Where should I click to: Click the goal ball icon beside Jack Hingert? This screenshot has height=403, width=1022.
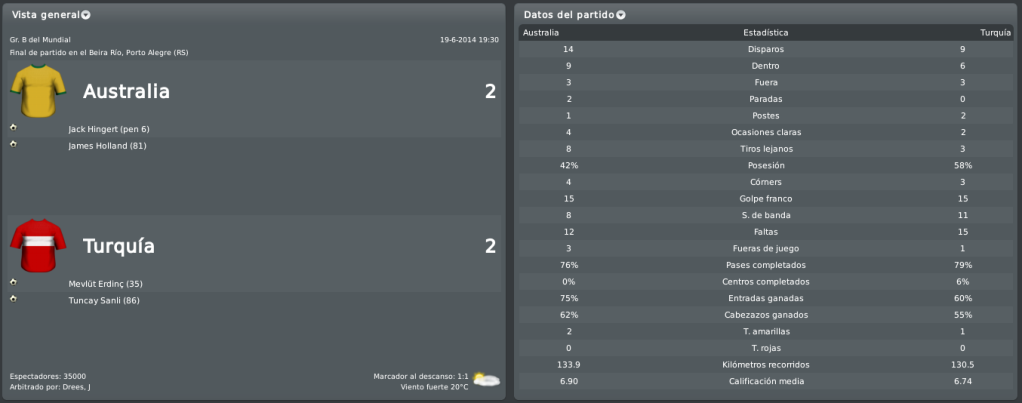click(x=13, y=127)
